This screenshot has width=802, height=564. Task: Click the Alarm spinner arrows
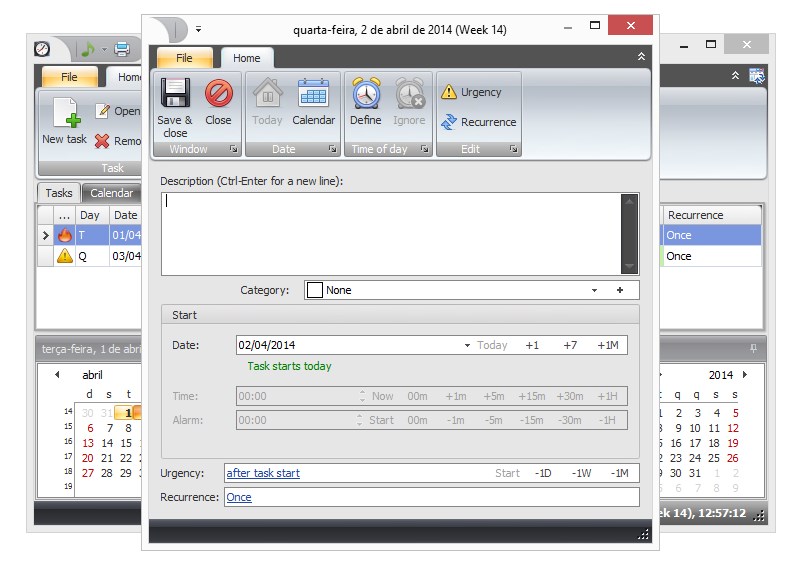[x=360, y=420]
